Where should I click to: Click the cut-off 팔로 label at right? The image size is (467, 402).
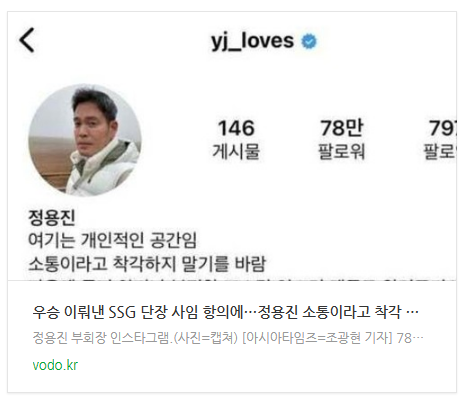(x=440, y=152)
